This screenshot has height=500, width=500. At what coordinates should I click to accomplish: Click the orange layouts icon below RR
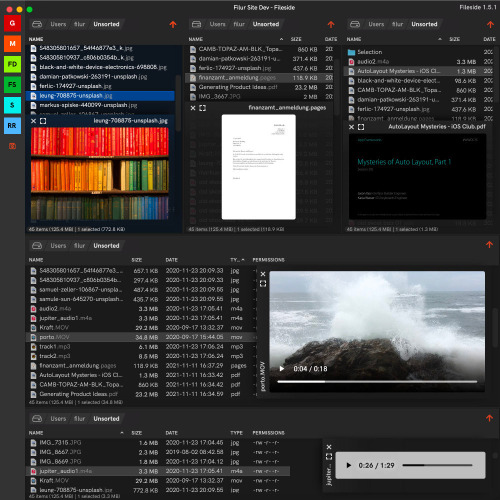click(x=12, y=146)
